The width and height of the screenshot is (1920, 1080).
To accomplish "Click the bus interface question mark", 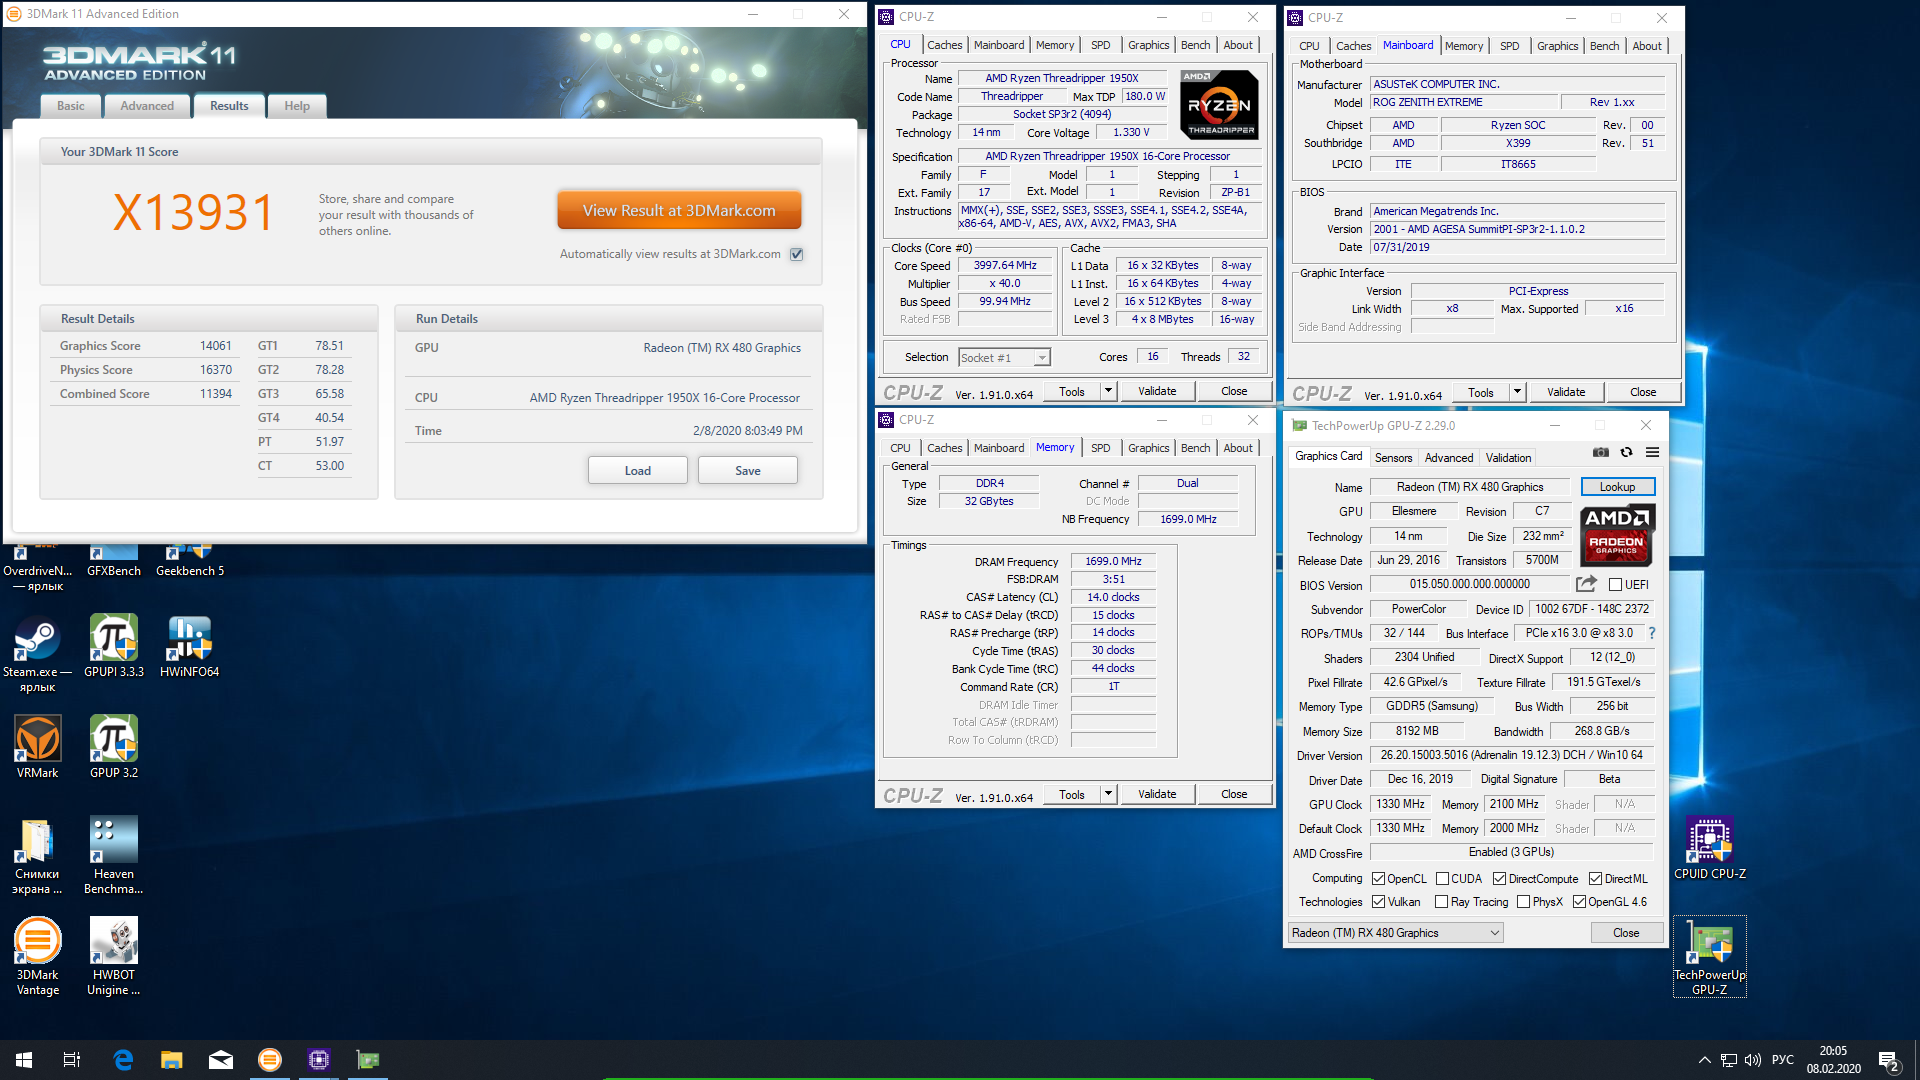I will pos(1651,633).
